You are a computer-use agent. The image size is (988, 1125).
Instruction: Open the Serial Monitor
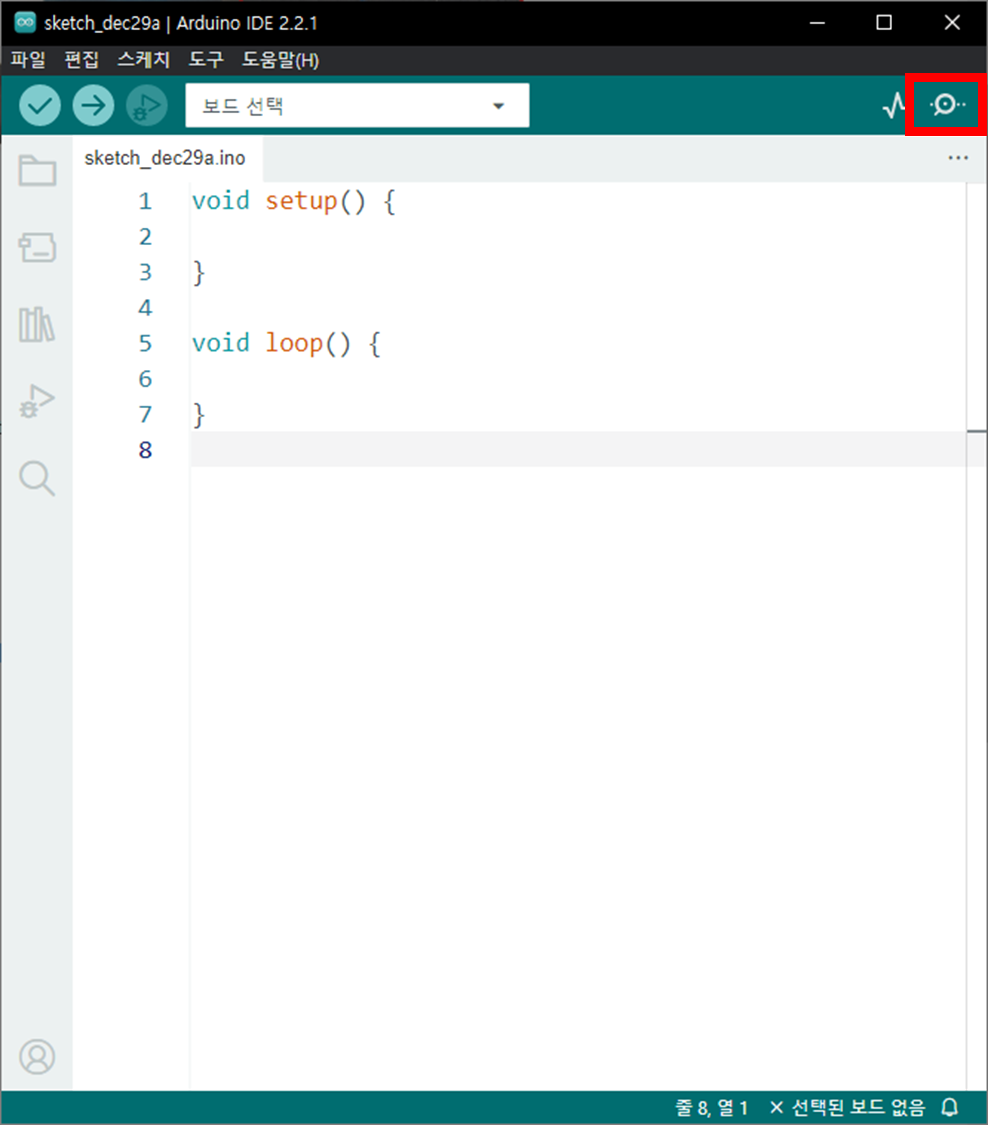pyautogui.click(x=946, y=105)
